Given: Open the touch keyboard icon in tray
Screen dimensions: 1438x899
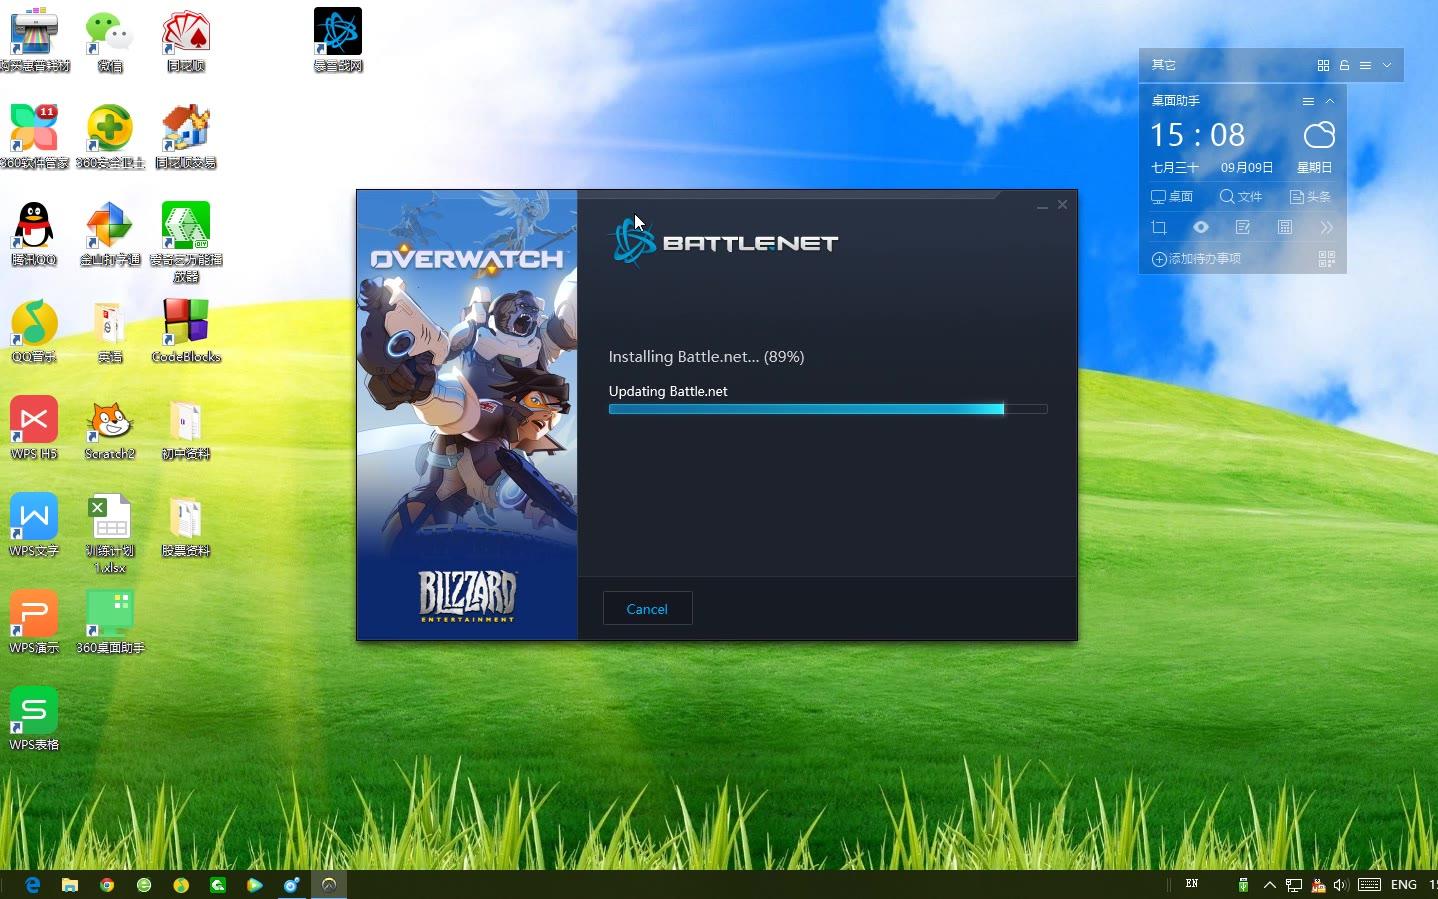Looking at the screenshot, I should (1370, 885).
